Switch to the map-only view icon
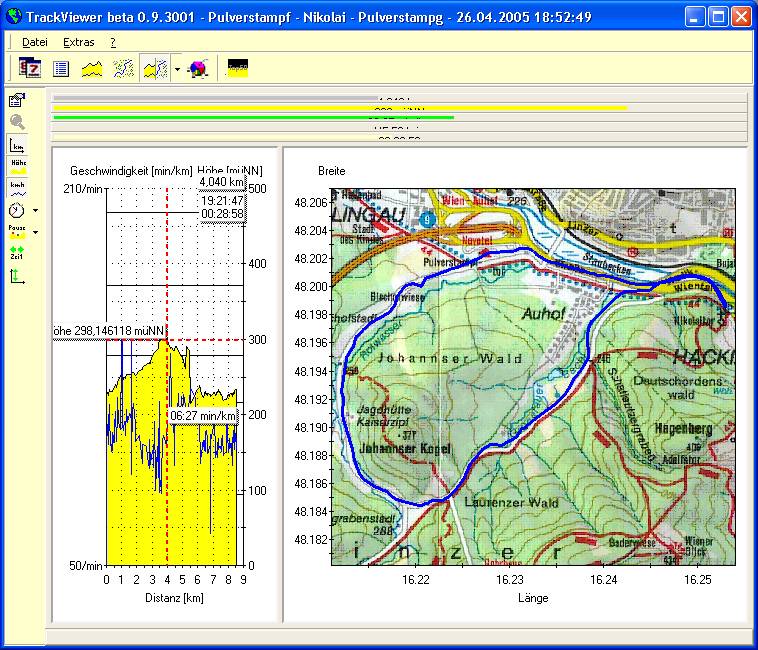 click(x=123, y=69)
